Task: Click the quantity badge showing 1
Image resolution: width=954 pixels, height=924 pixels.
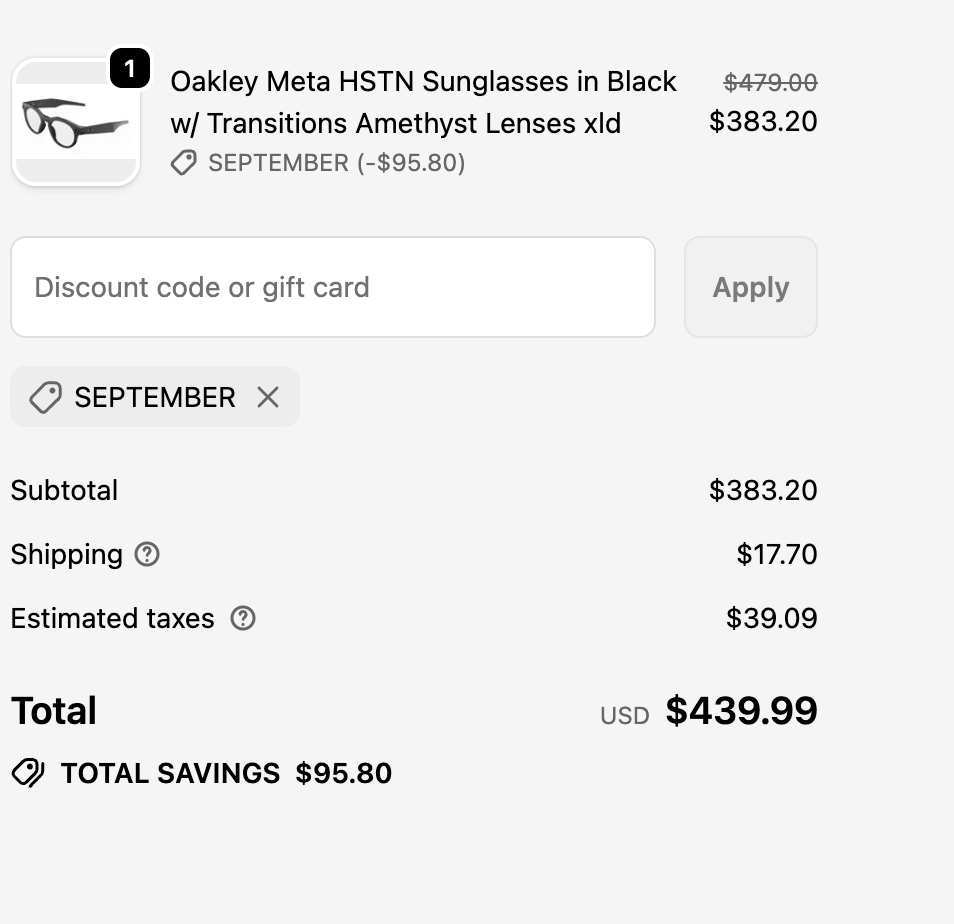Action: click(x=129, y=69)
